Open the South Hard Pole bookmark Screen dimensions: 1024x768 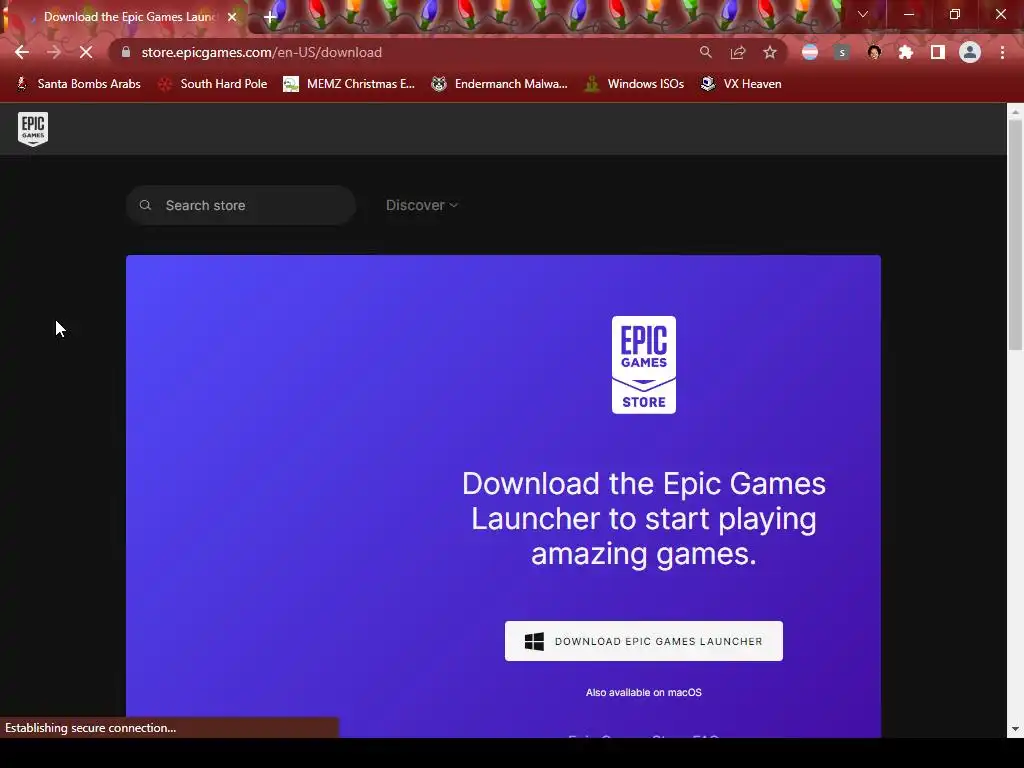coord(214,84)
